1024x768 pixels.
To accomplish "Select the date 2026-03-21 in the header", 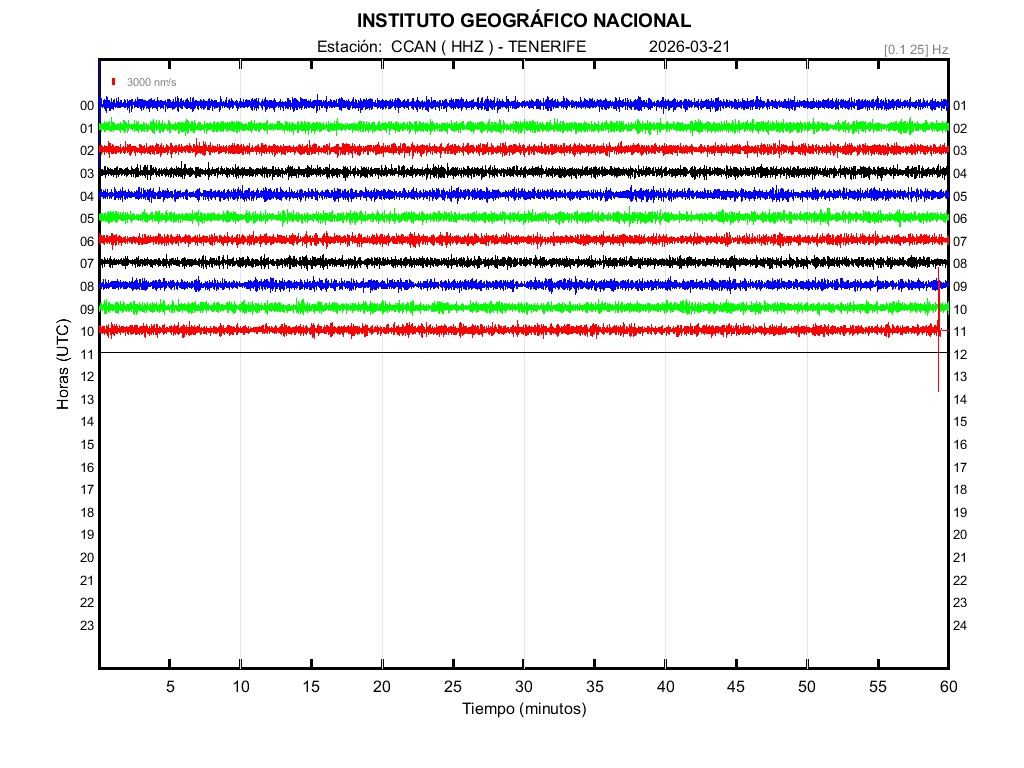I will point(689,47).
